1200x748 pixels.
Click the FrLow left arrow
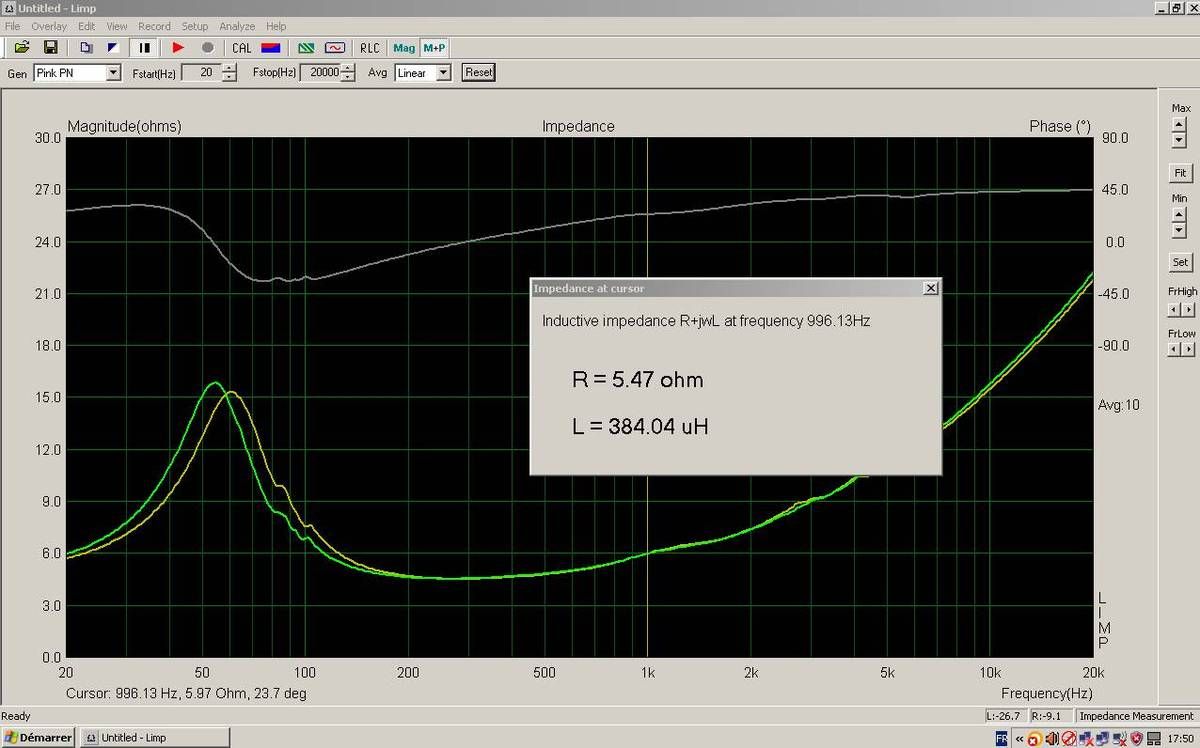click(x=1174, y=349)
